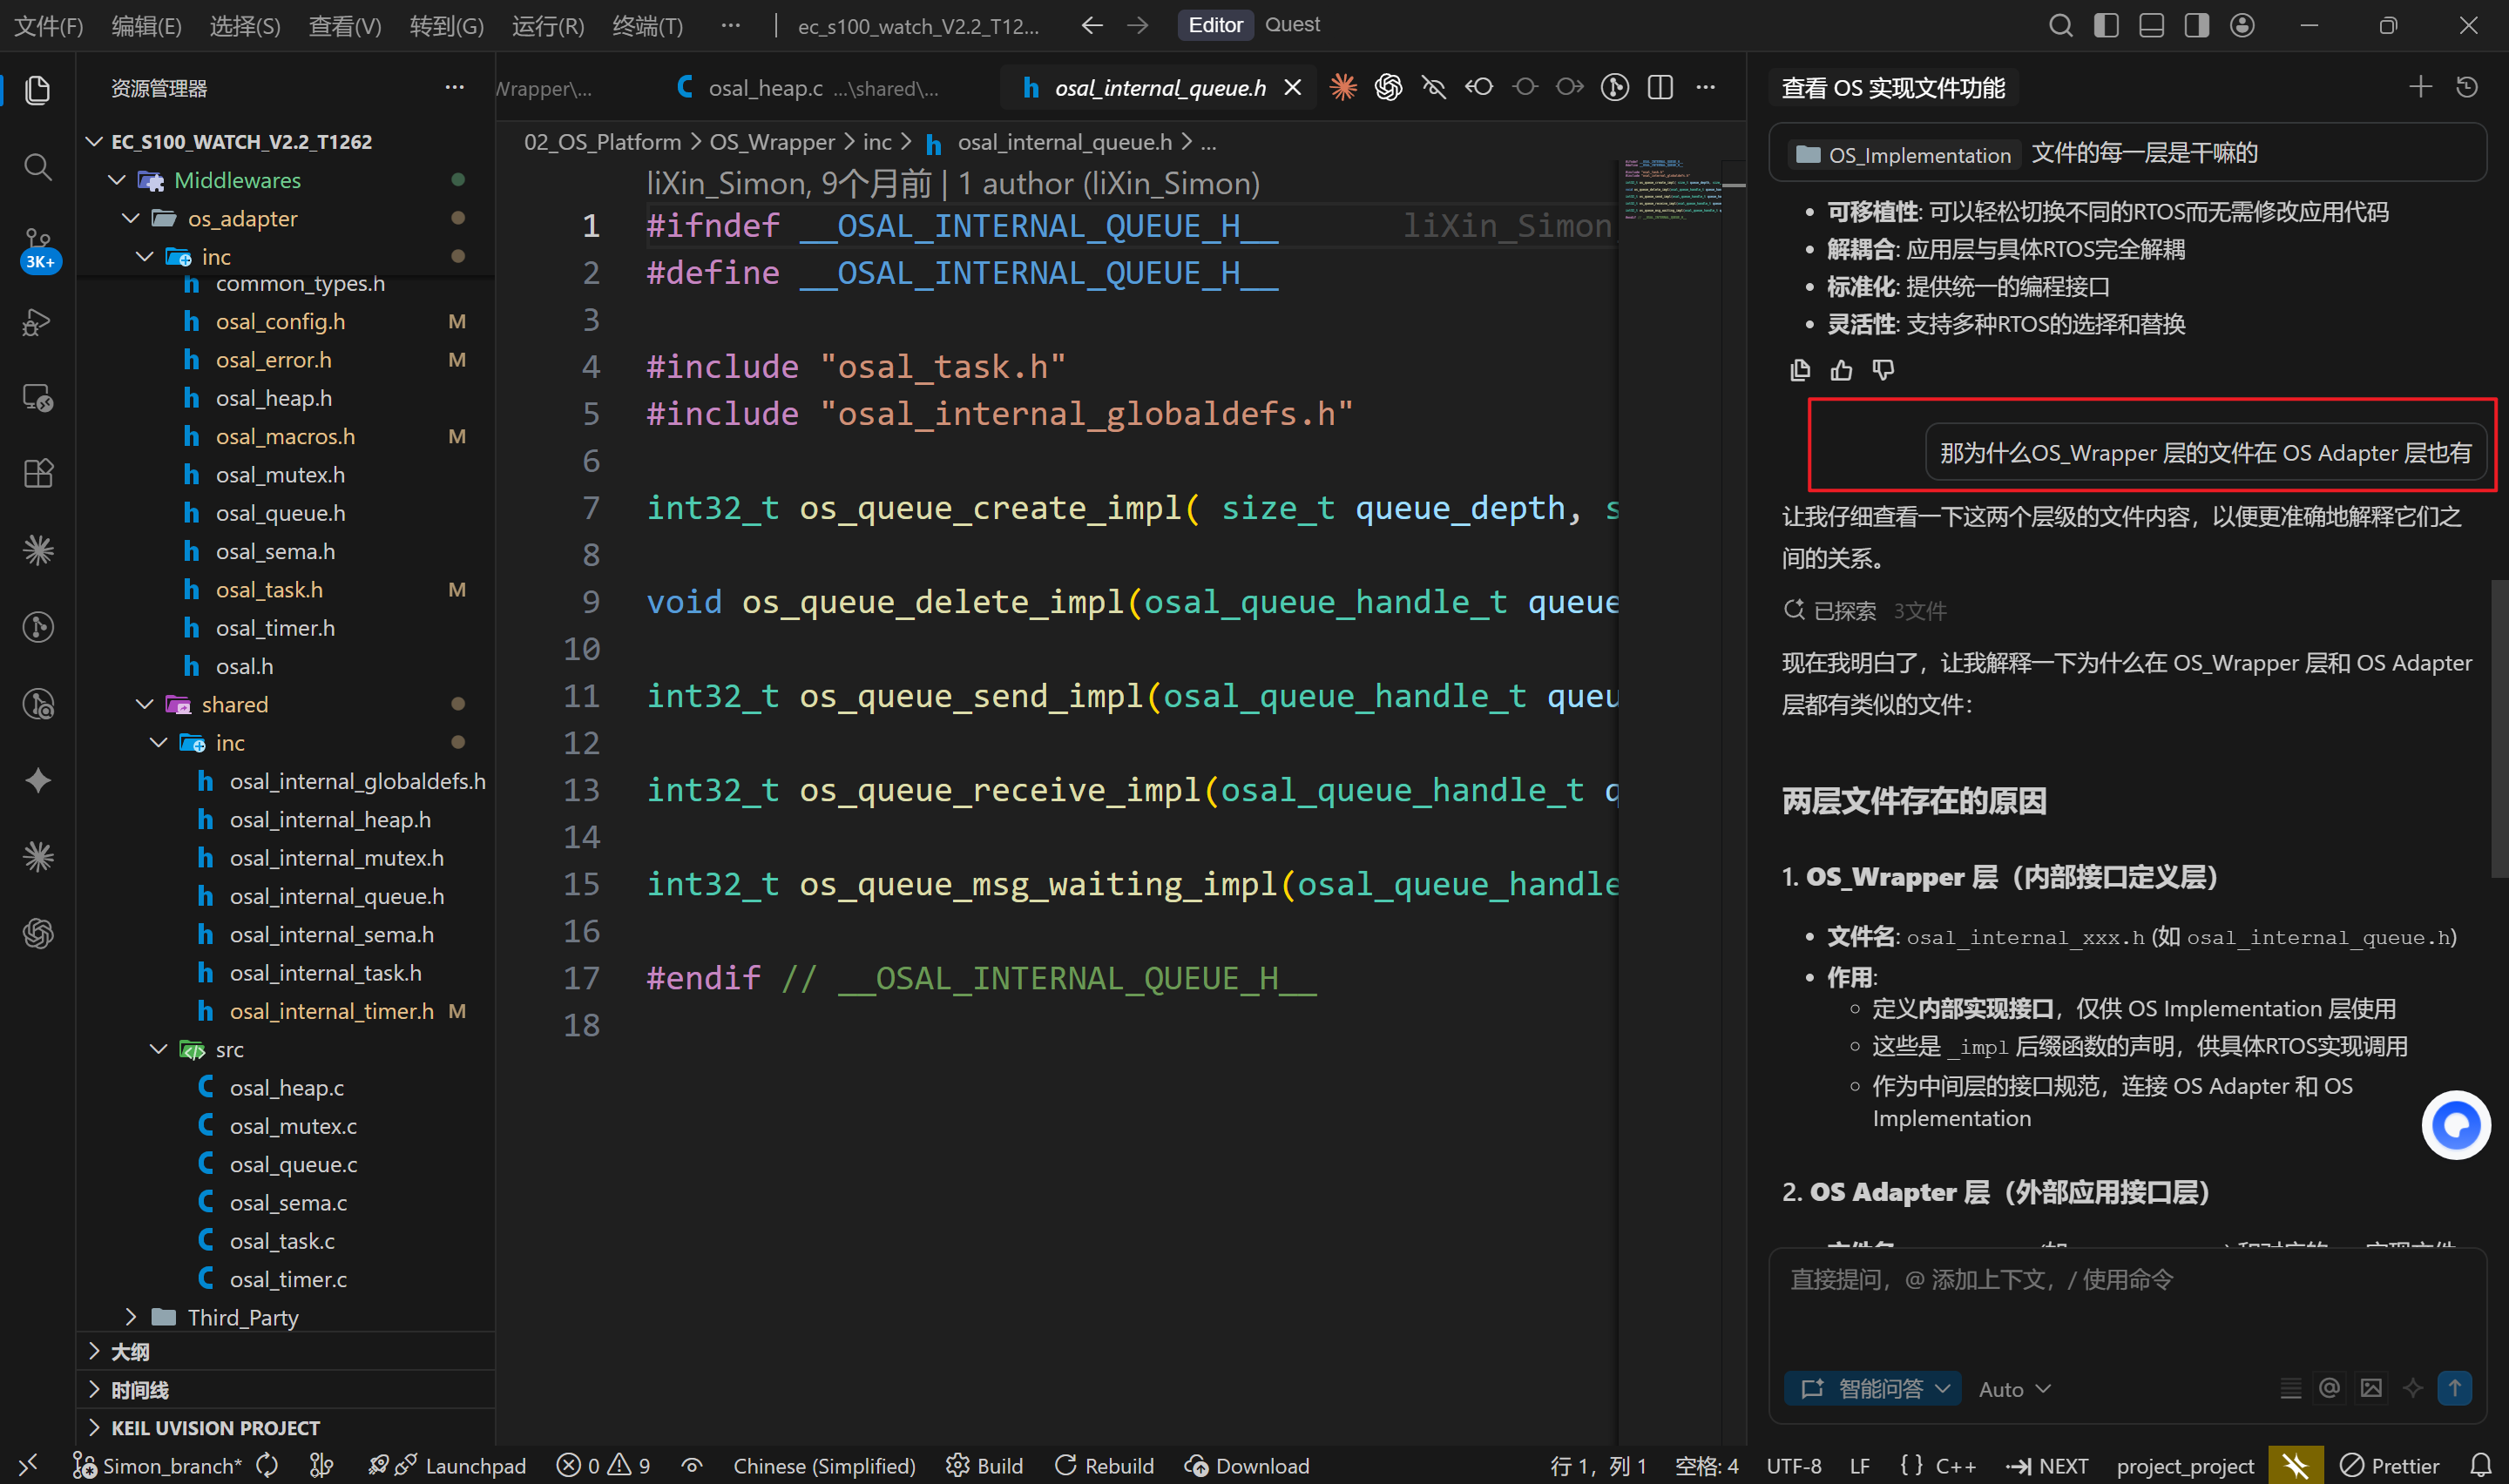Image resolution: width=2509 pixels, height=1484 pixels.
Task: Open the Search view in activity bar
Action: coord(38,167)
